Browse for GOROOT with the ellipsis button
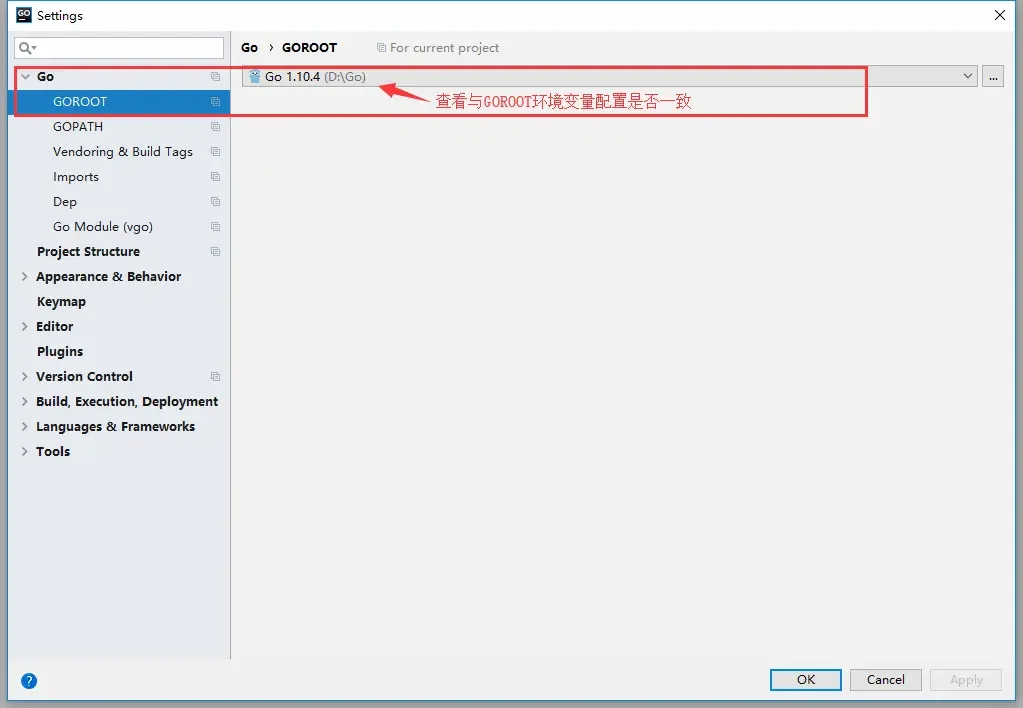This screenshot has width=1023, height=708. pyautogui.click(x=993, y=76)
